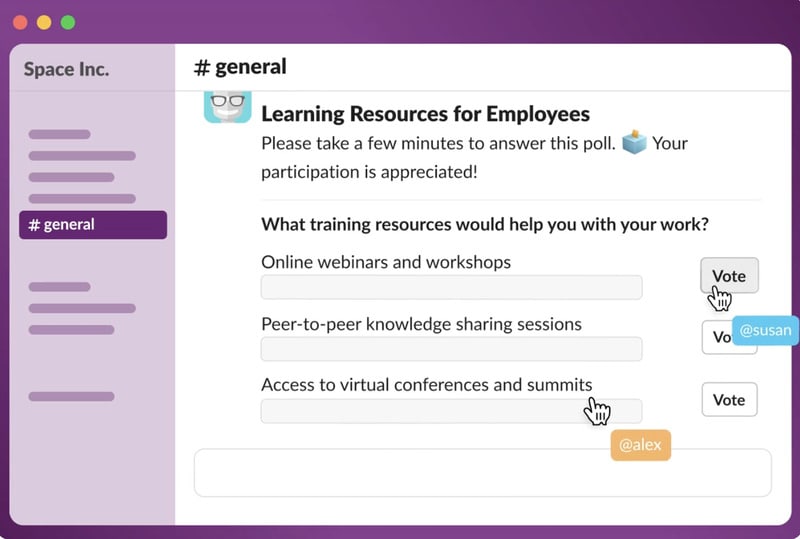Close the window with red button
800x539 pixels.
(x=20, y=22)
